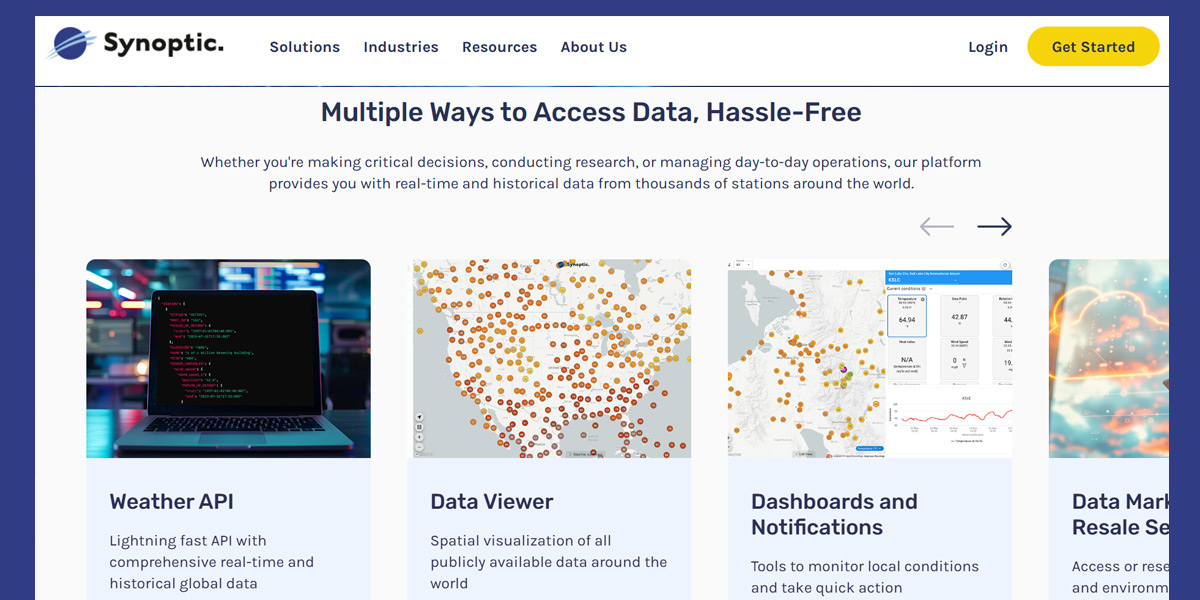This screenshot has width=1200, height=600.
Task: Open the Weather API laptop code image
Action: 228,358
